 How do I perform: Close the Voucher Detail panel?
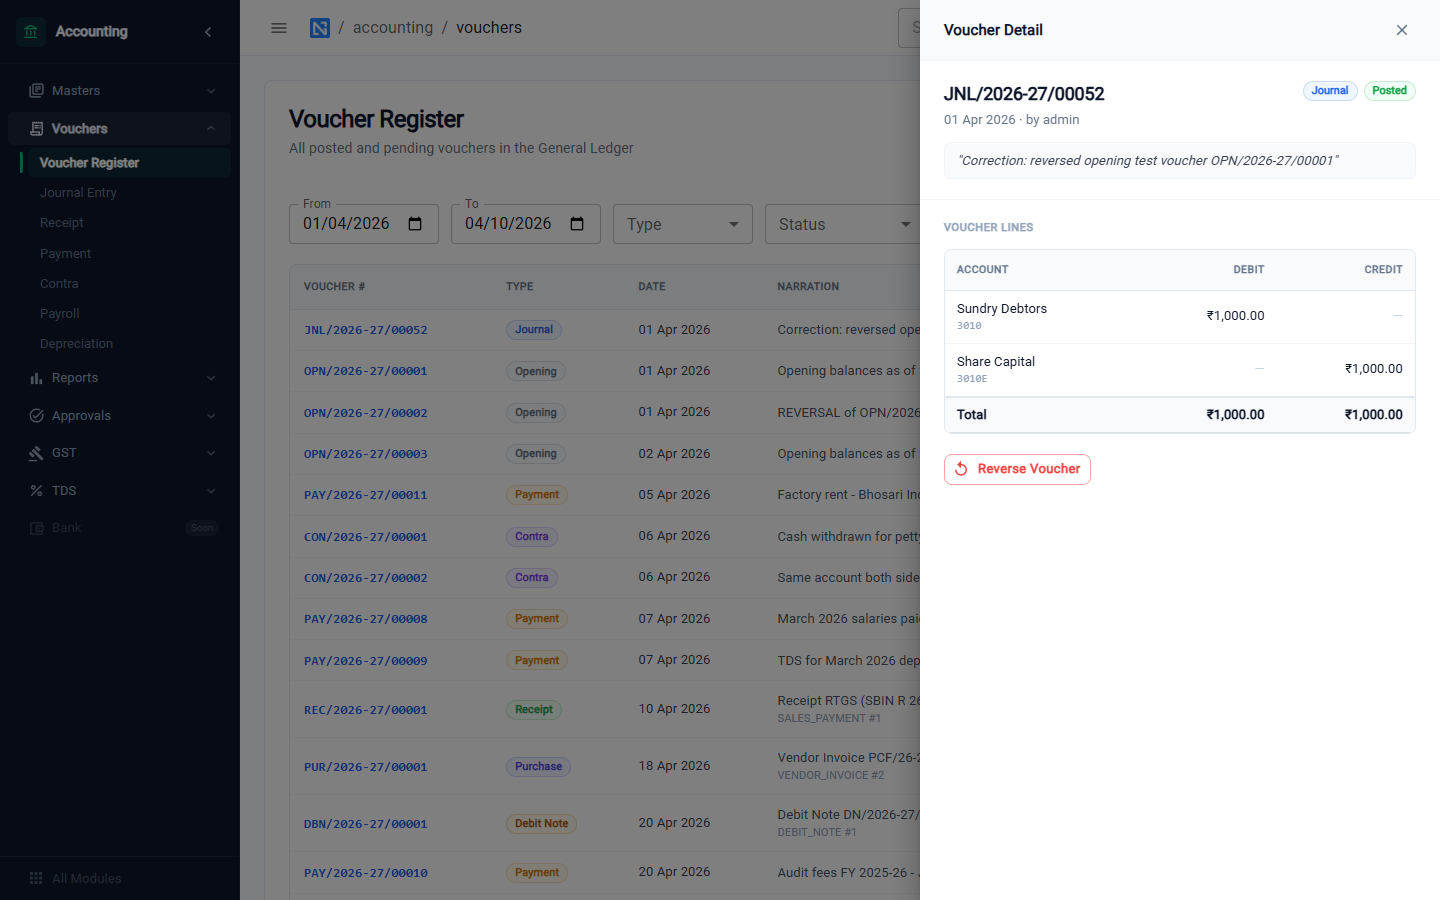click(1402, 30)
